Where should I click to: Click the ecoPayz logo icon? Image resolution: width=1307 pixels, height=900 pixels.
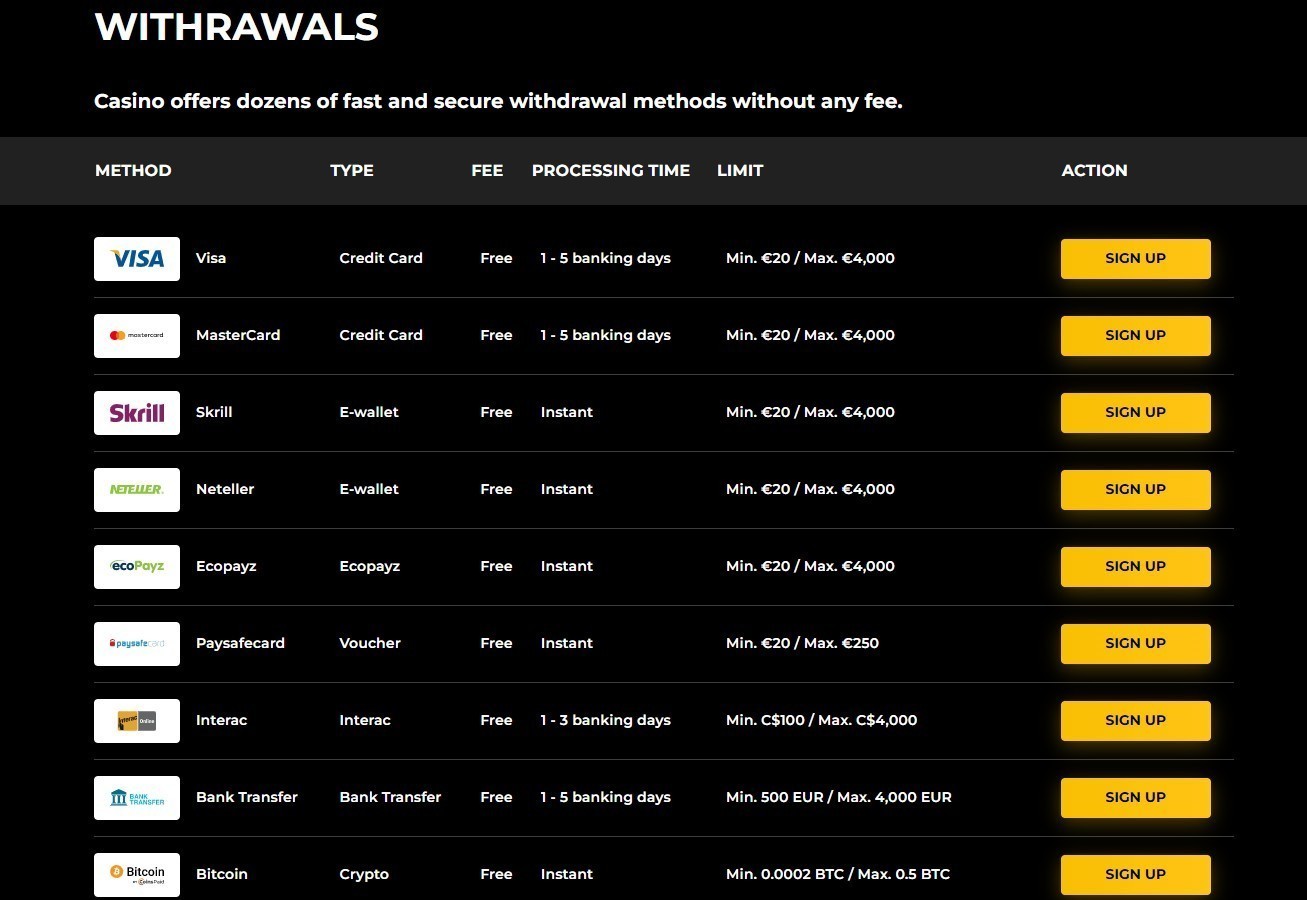137,567
